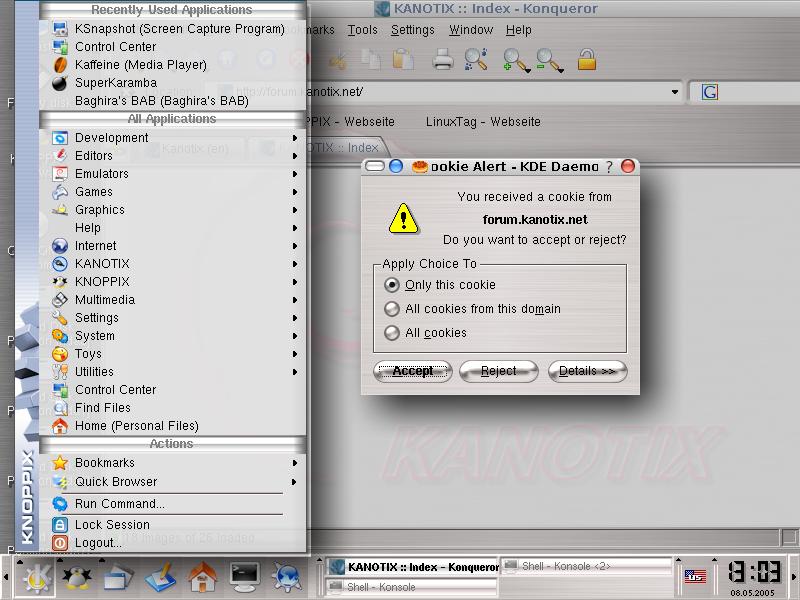Click the zoom in magnifier icon

[515, 60]
